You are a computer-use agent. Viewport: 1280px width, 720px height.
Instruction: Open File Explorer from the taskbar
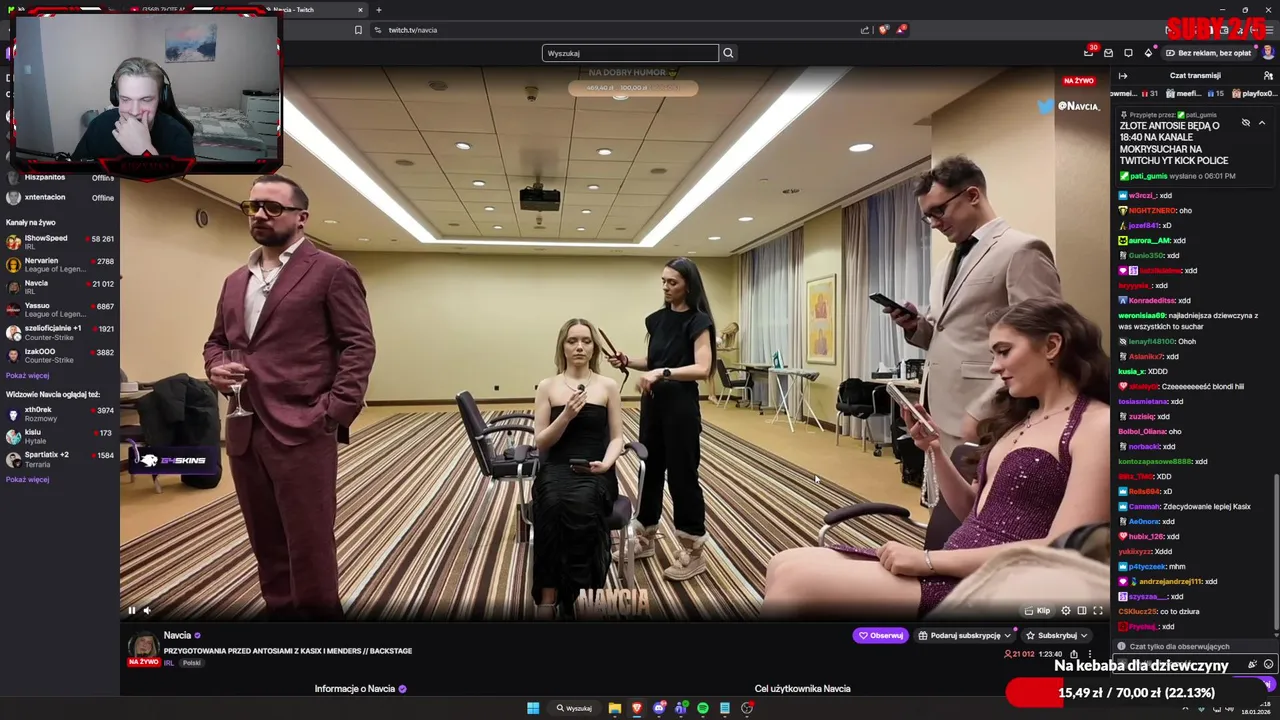click(x=615, y=708)
